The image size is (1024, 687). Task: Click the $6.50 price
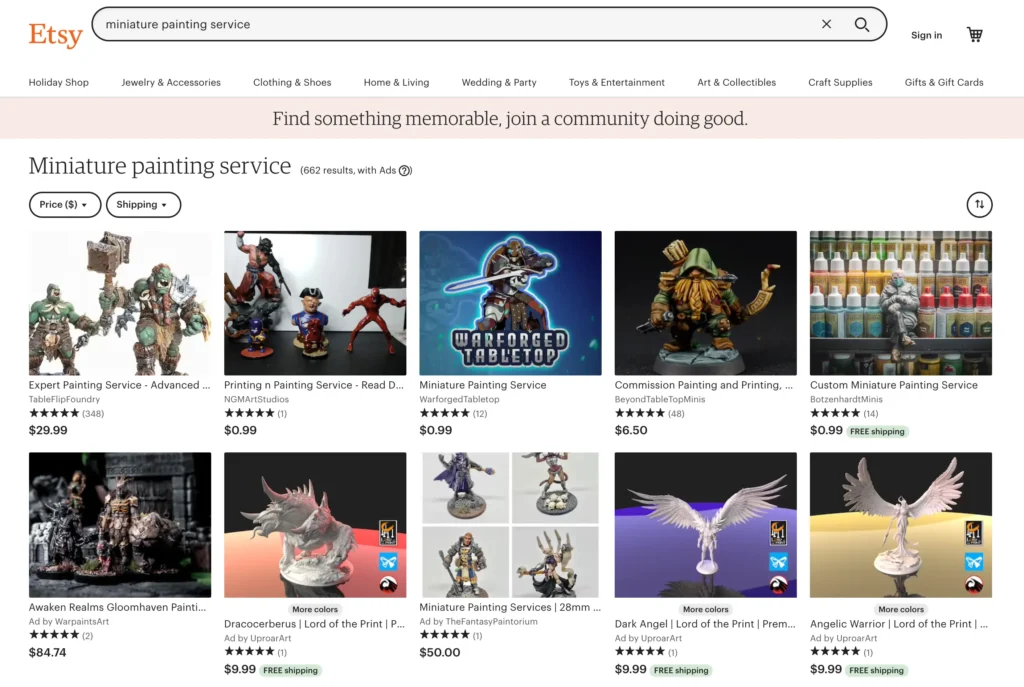pyautogui.click(x=631, y=430)
